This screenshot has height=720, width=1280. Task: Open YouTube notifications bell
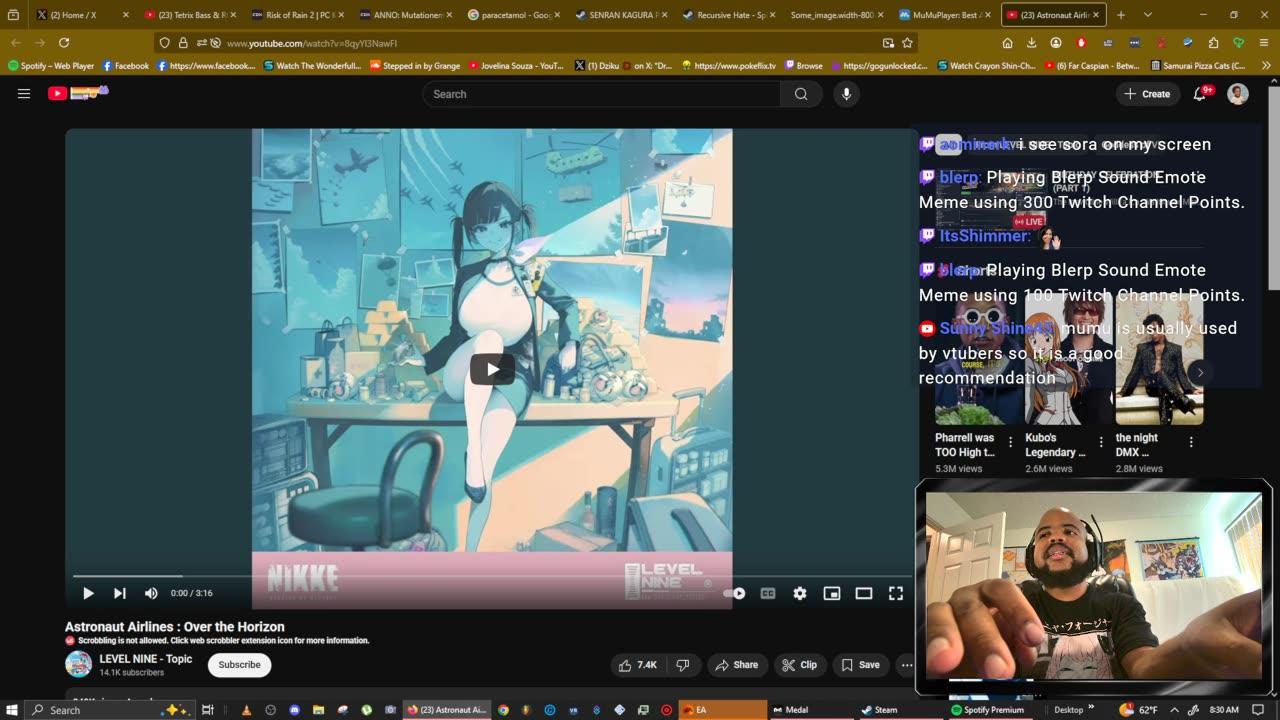(1200, 94)
